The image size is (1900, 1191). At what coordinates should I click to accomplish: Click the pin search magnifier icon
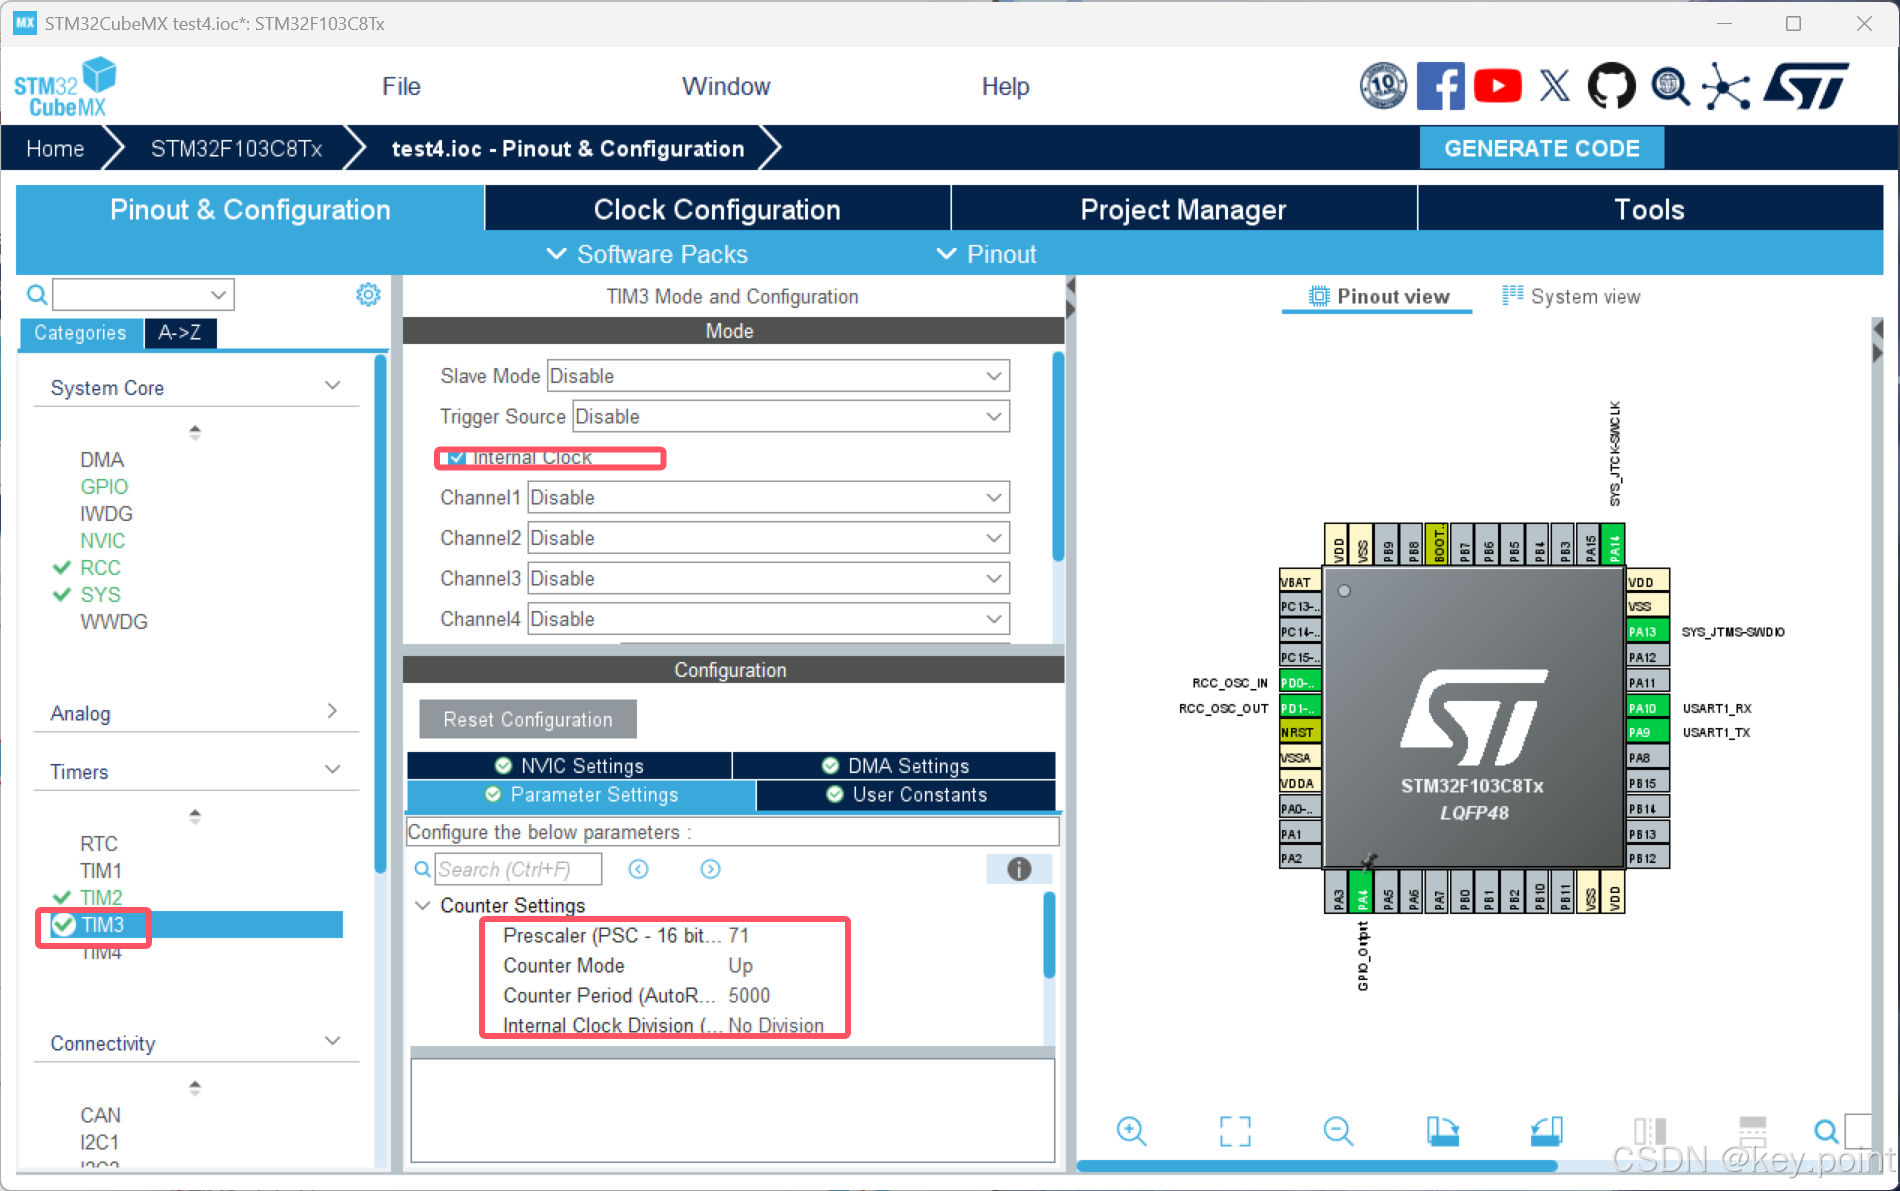tap(1826, 1131)
